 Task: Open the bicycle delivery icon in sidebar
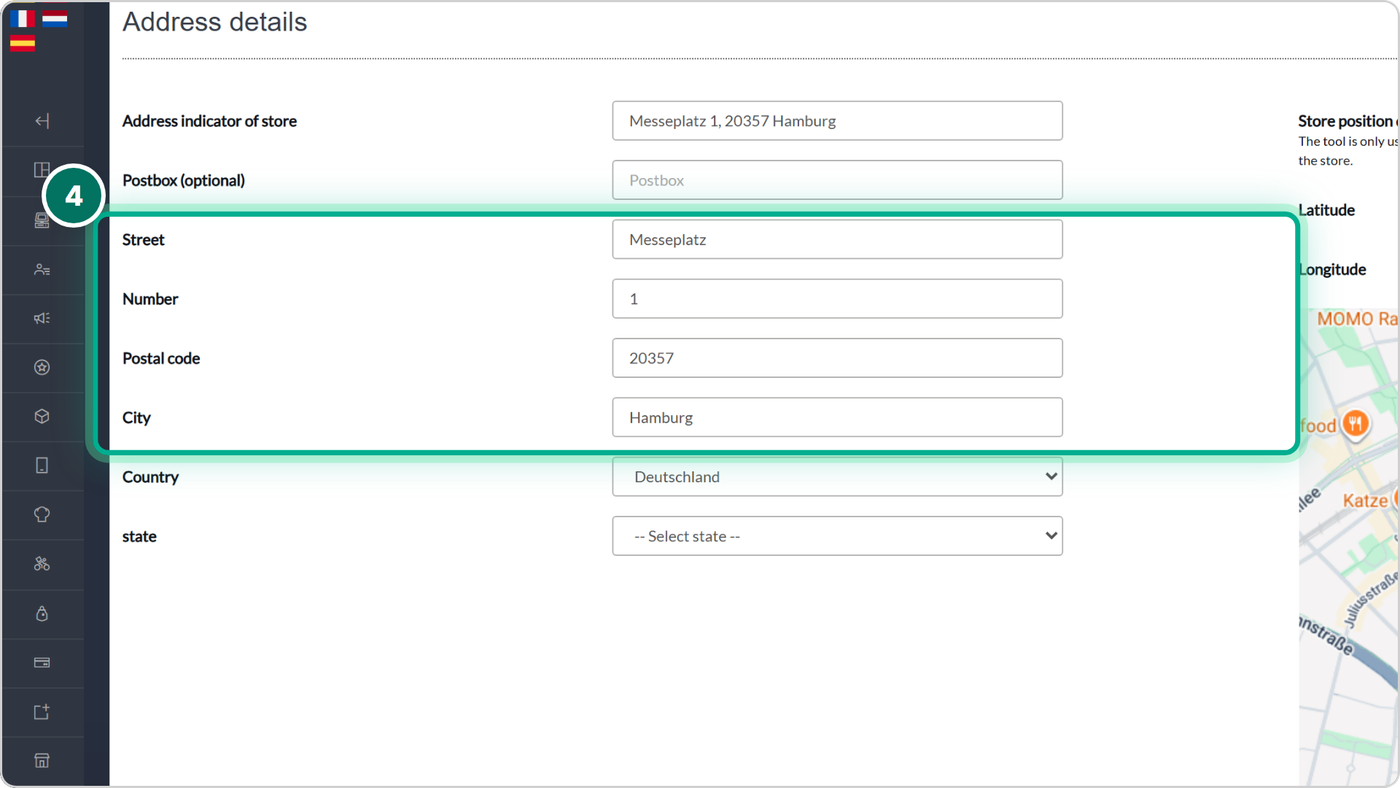click(42, 564)
